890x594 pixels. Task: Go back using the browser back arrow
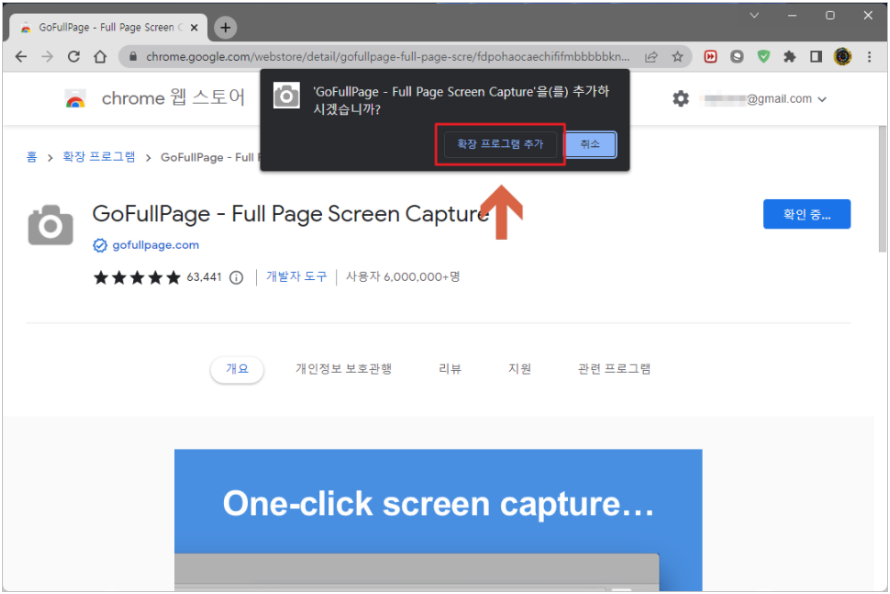coord(21,57)
